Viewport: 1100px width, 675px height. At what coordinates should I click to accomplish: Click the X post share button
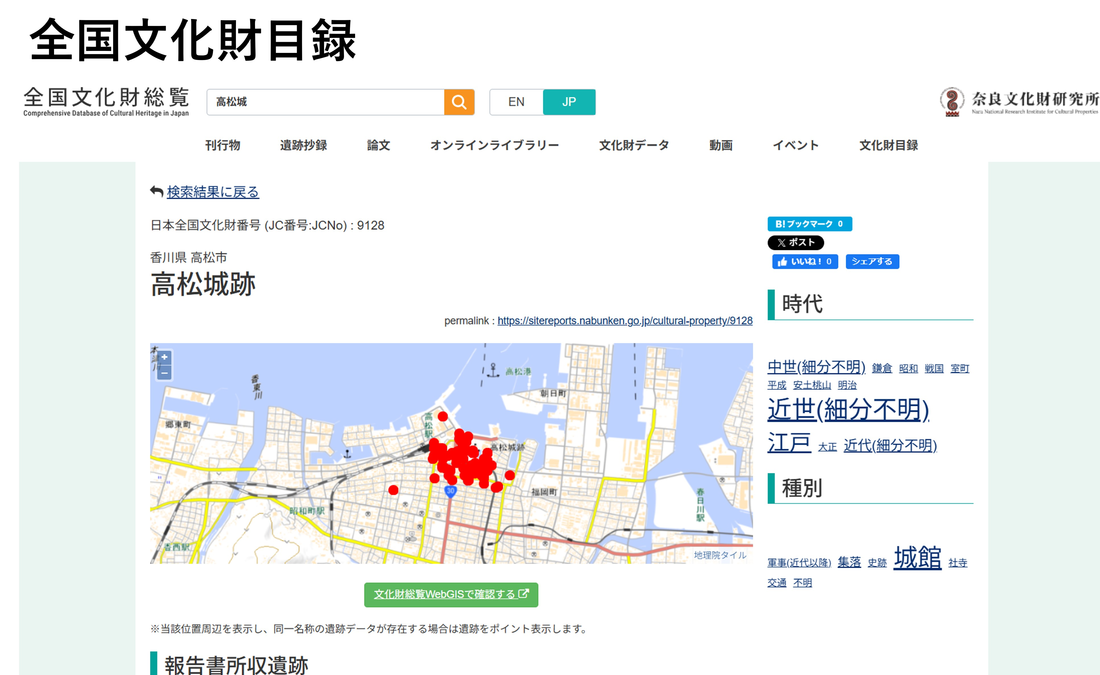click(796, 243)
